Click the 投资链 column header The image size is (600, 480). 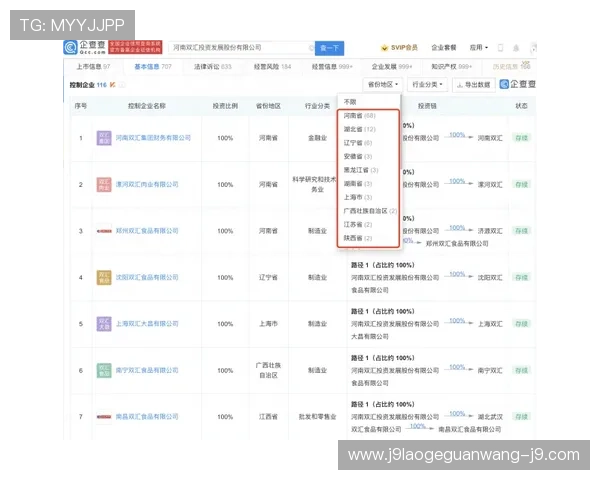(427, 106)
